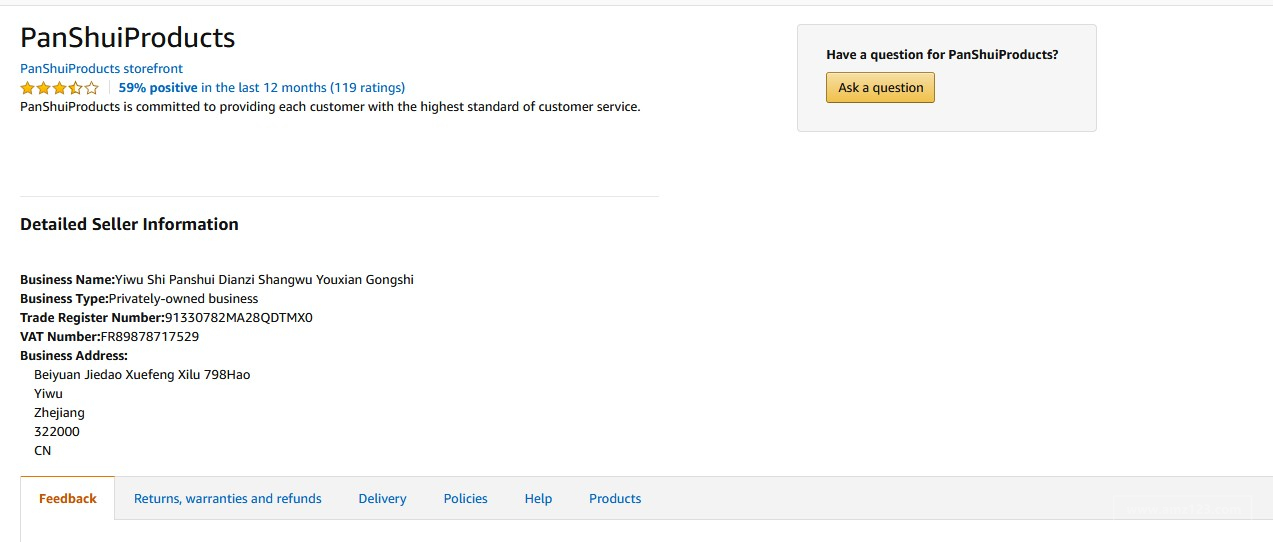Click the postal code 322000
The image size is (1273, 542).
click(56, 432)
